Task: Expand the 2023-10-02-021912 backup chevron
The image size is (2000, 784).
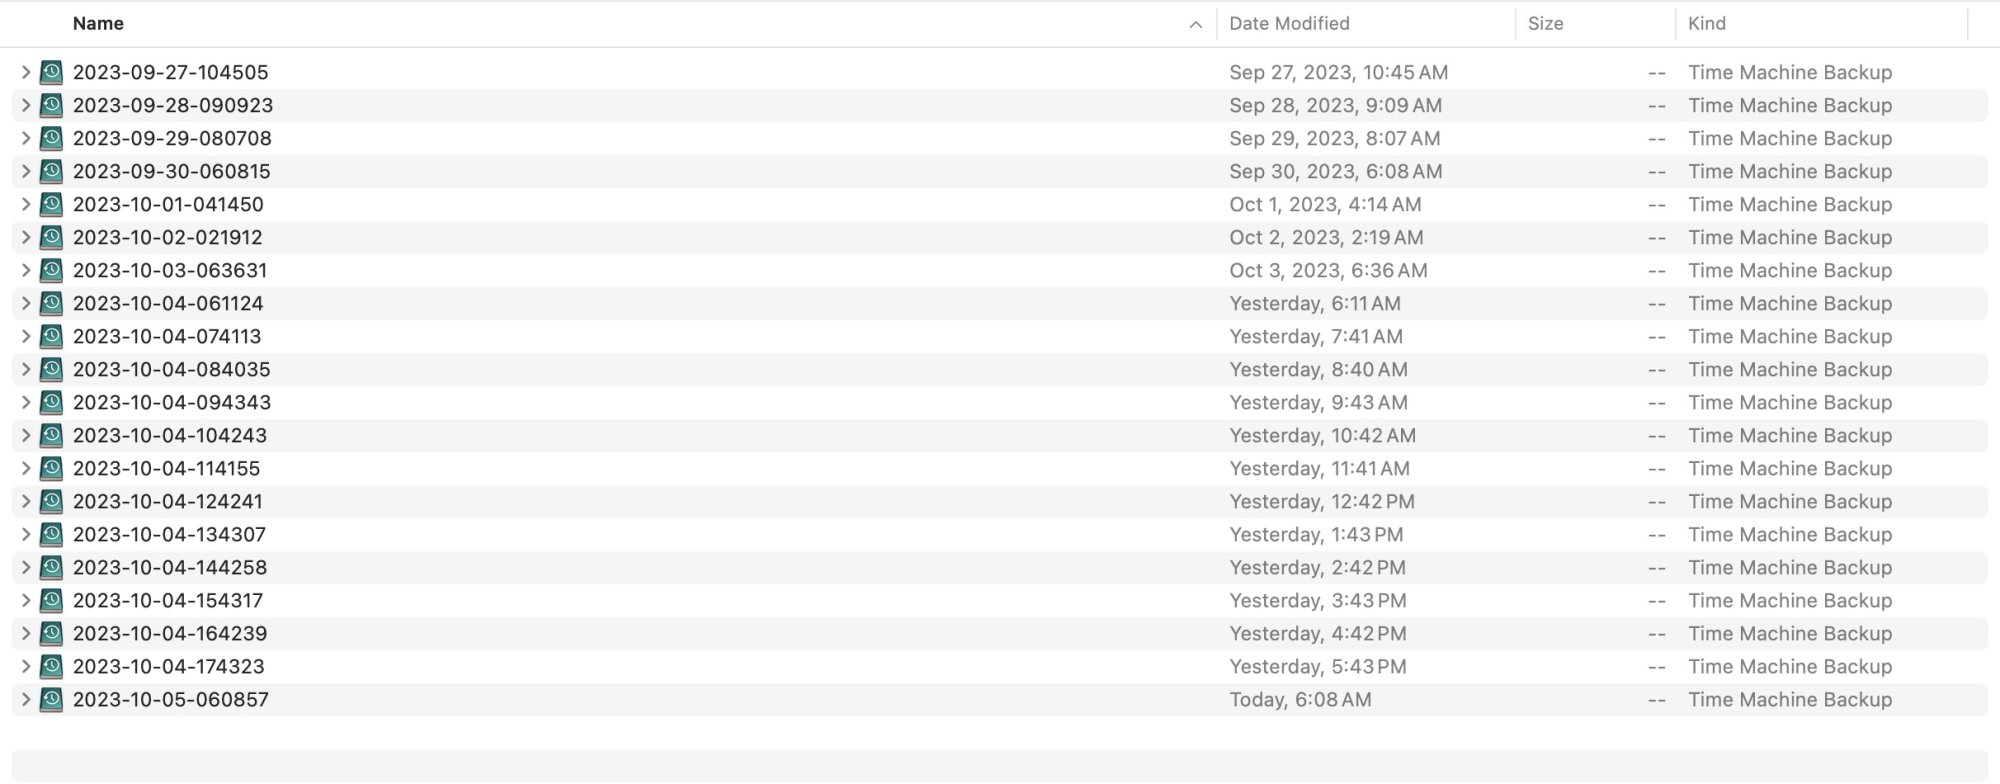Action: (x=26, y=237)
